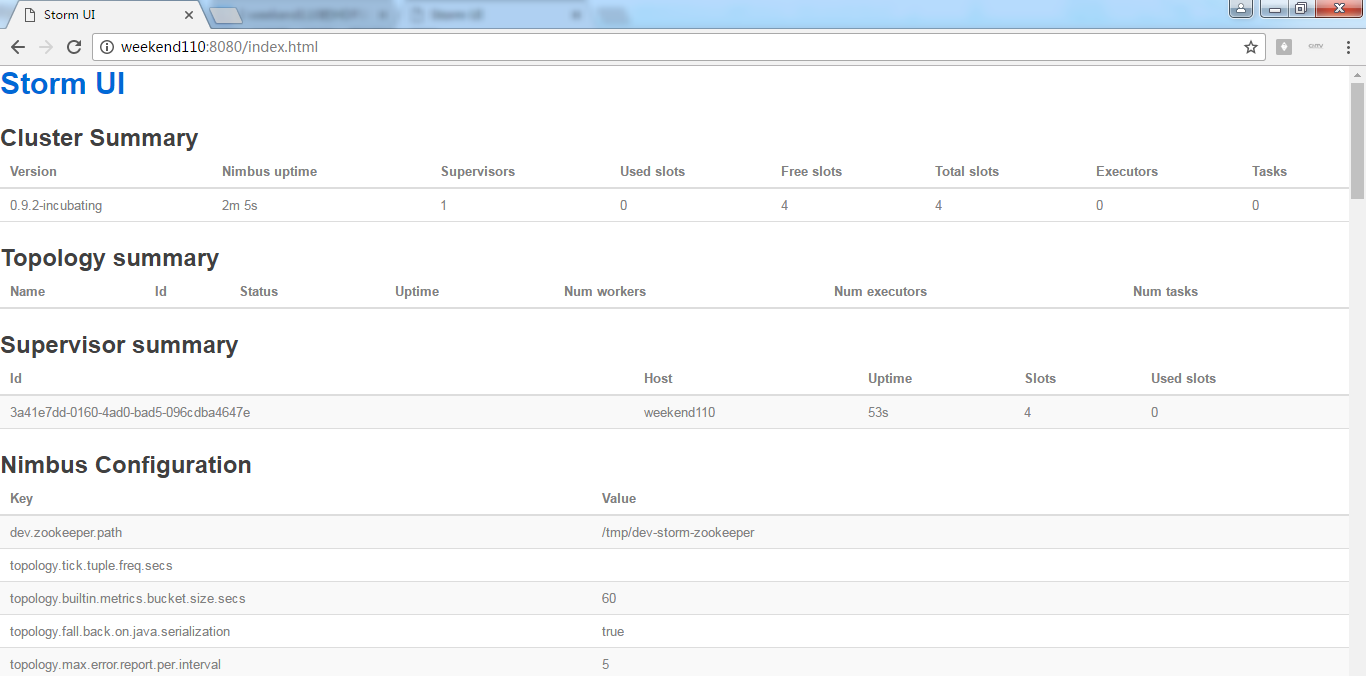The width and height of the screenshot is (1366, 676).
Task: Select supervisor id 3a41e7dd-0160-4ad0-bad5-096cdba4647e
Action: click(130, 413)
